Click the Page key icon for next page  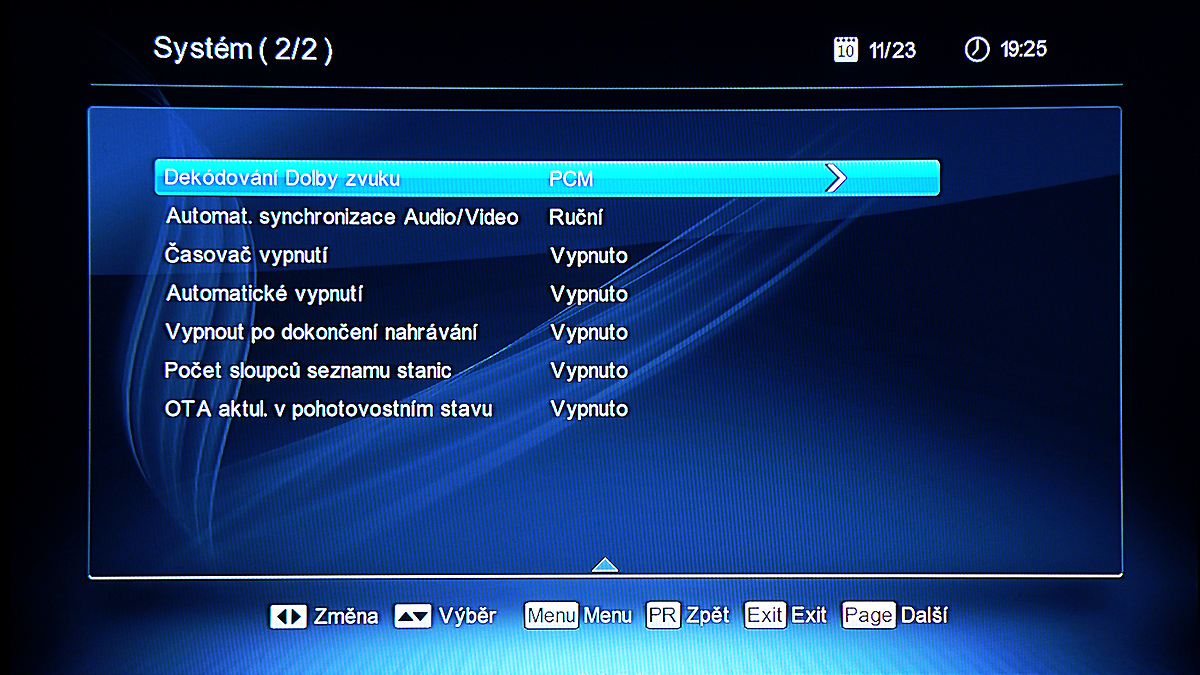click(868, 616)
